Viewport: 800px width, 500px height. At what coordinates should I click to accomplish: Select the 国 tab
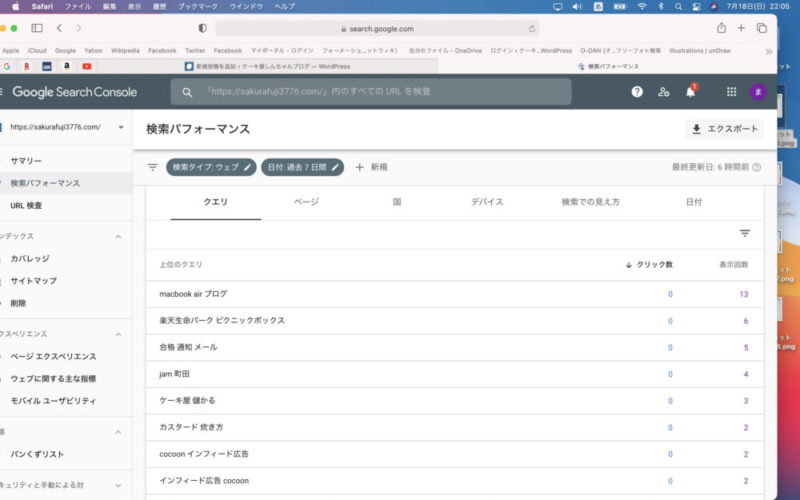click(397, 203)
